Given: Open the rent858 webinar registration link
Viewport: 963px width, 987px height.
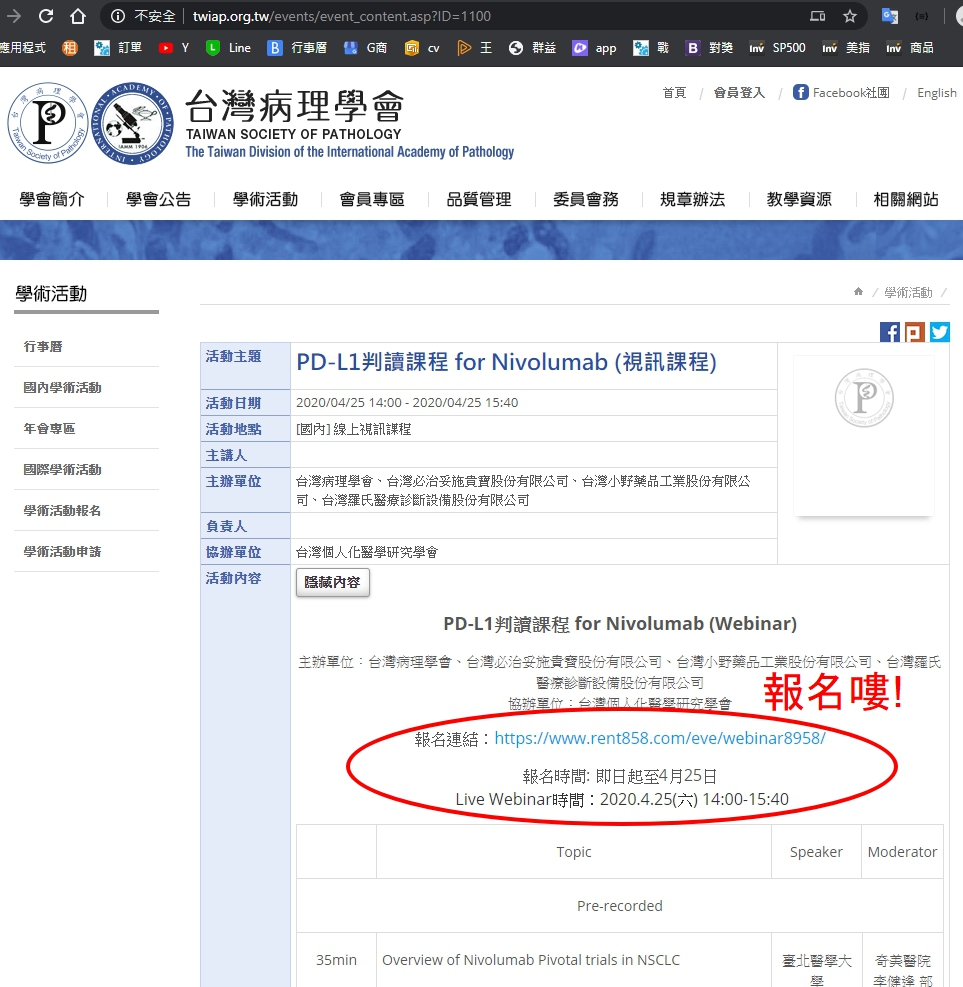Looking at the screenshot, I should [660, 738].
